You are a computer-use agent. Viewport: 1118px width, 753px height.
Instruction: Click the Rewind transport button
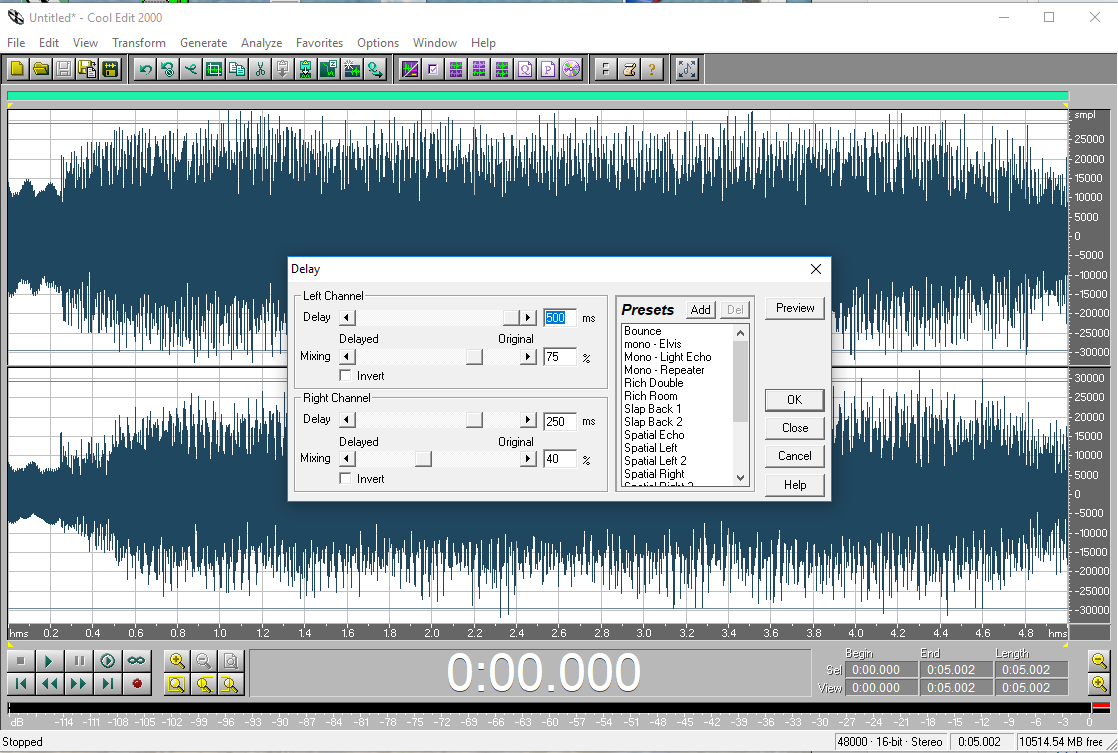click(x=49, y=684)
